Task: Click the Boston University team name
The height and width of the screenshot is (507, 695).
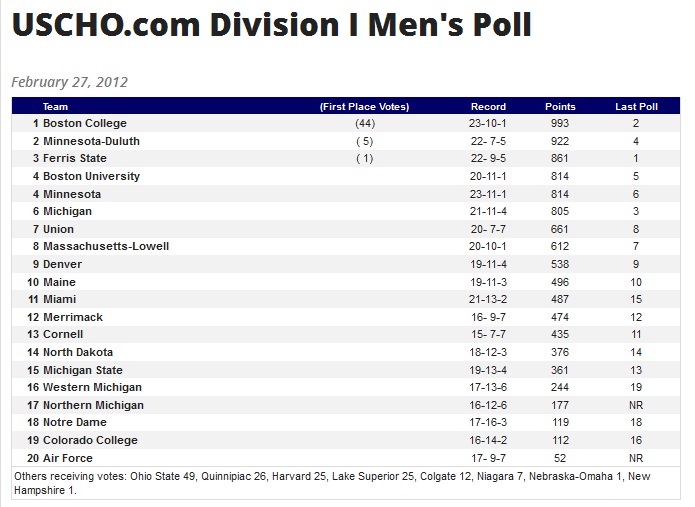Action: click(x=91, y=176)
